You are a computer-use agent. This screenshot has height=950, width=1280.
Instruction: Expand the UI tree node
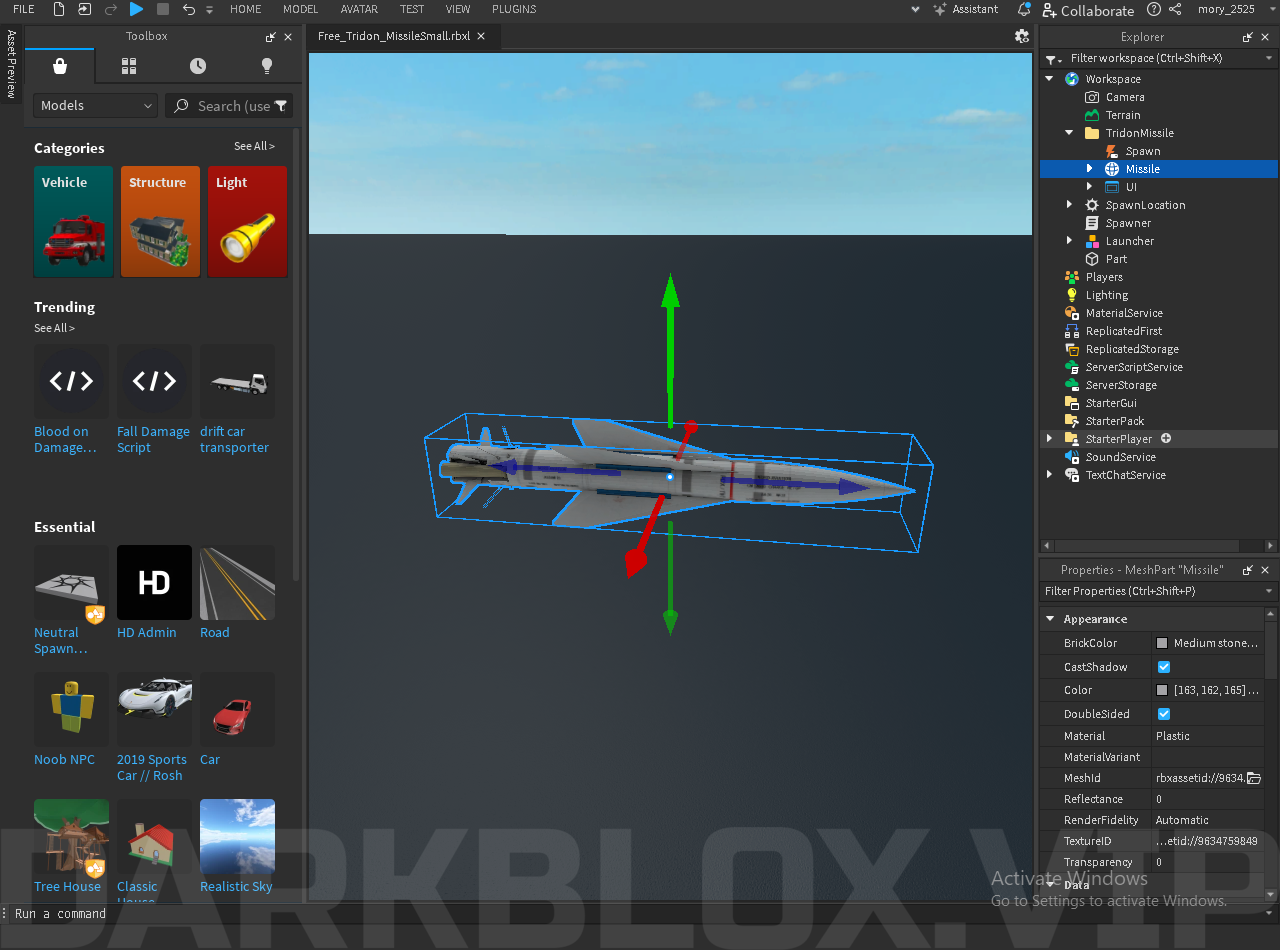[1089, 187]
